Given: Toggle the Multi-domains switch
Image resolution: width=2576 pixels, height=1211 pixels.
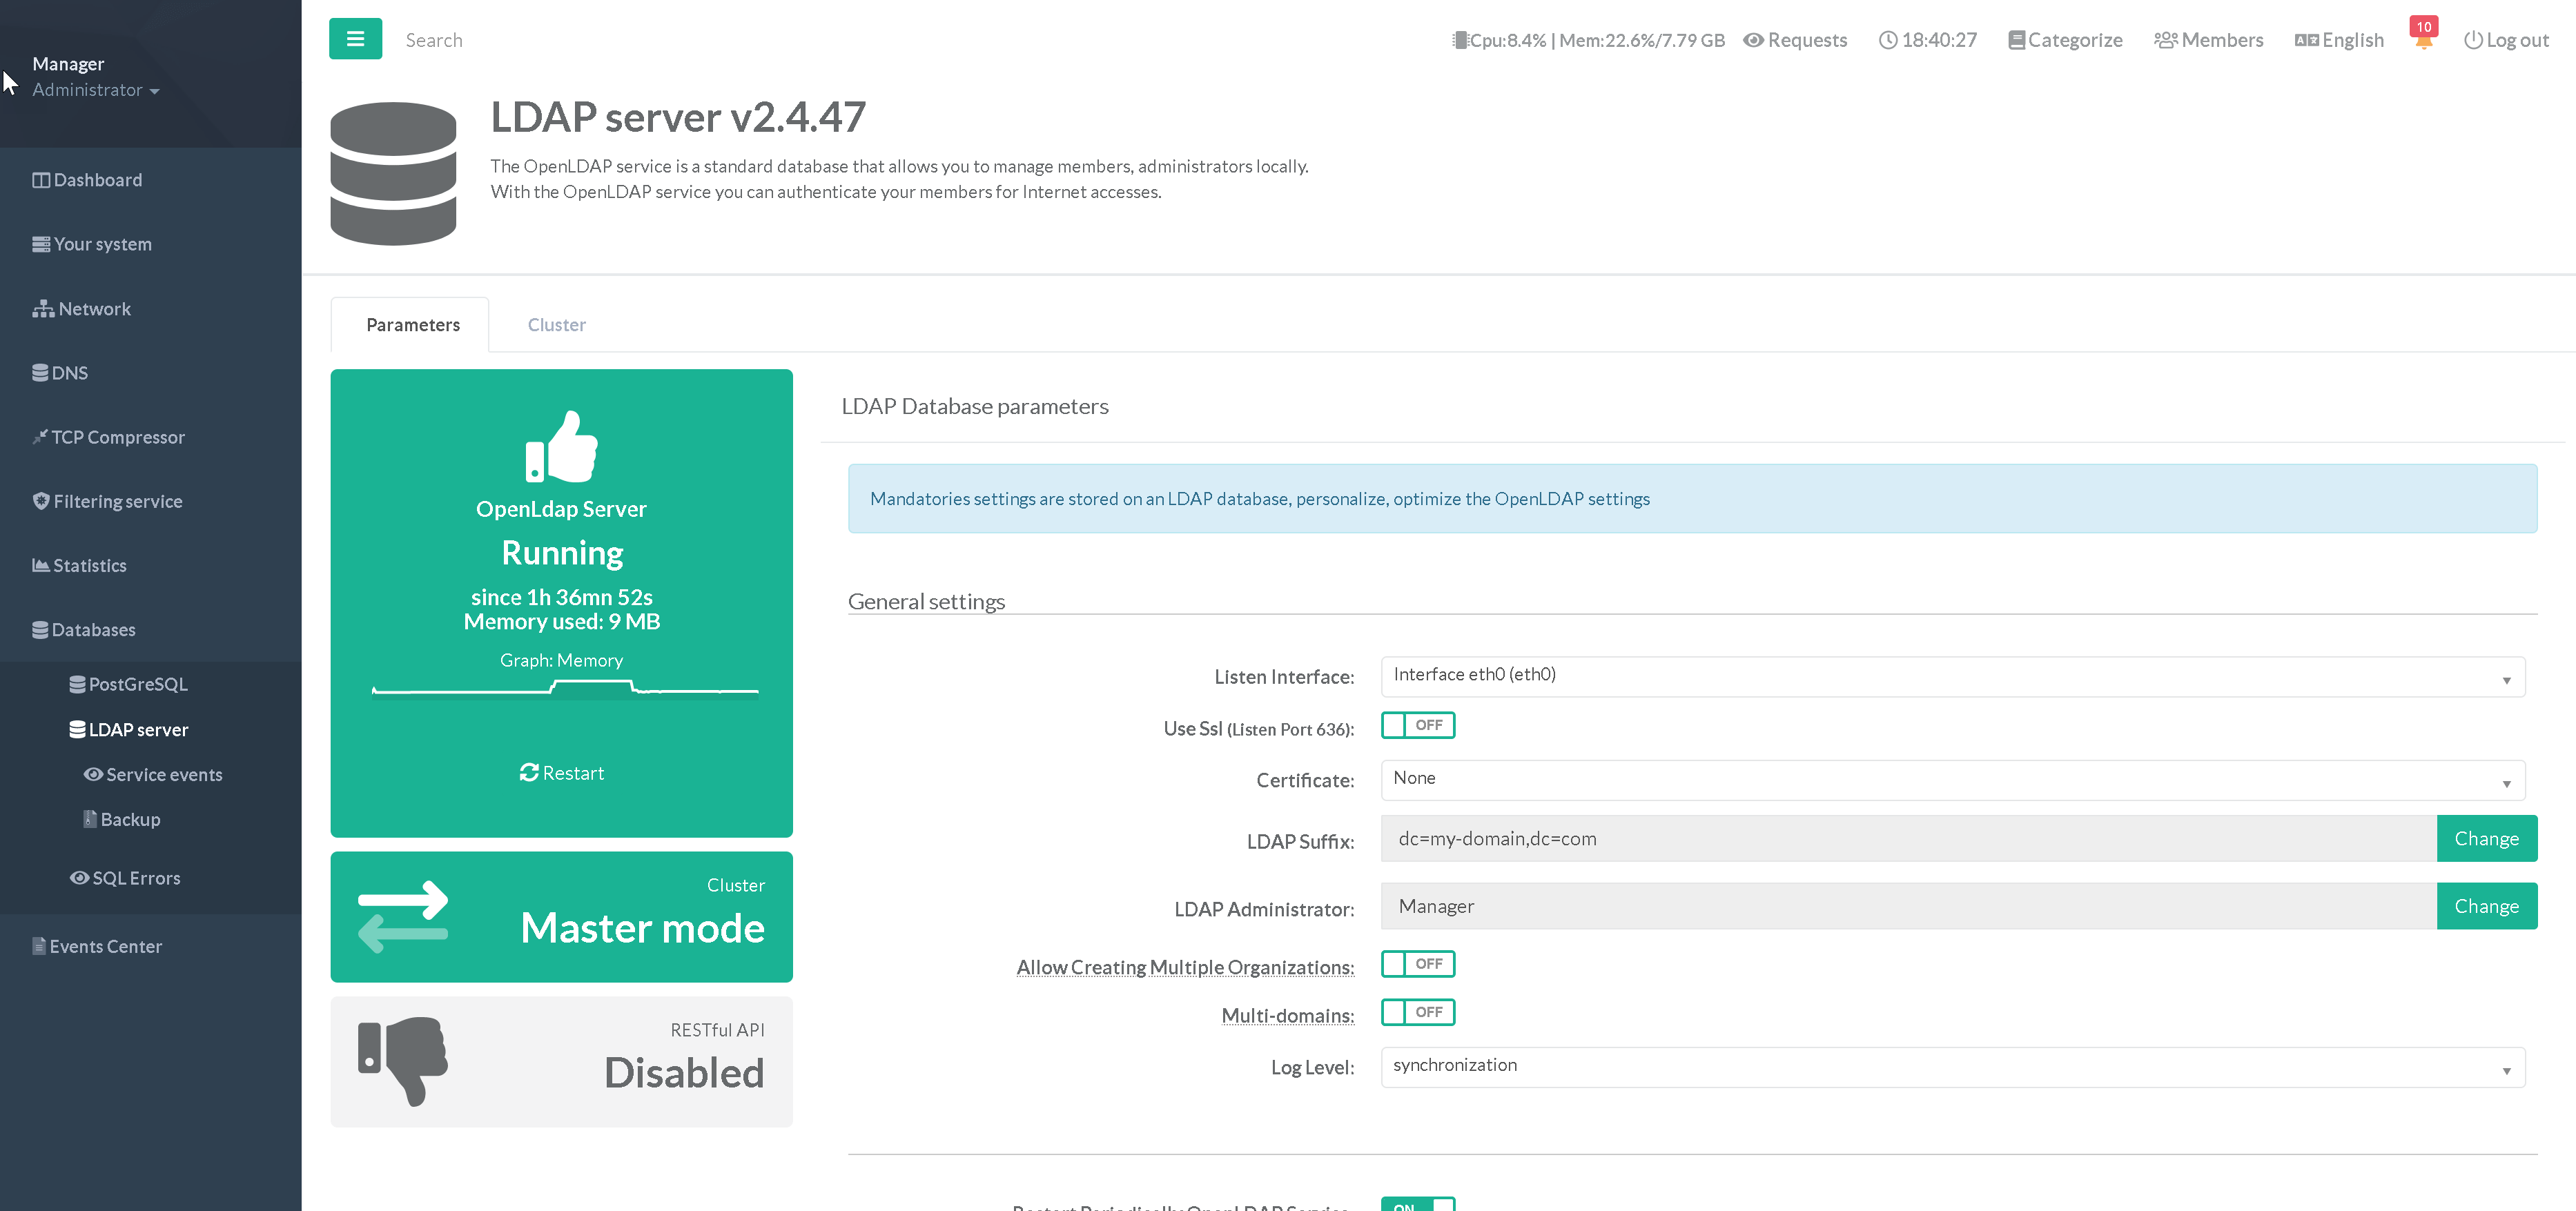Looking at the screenshot, I should coord(1417,1012).
